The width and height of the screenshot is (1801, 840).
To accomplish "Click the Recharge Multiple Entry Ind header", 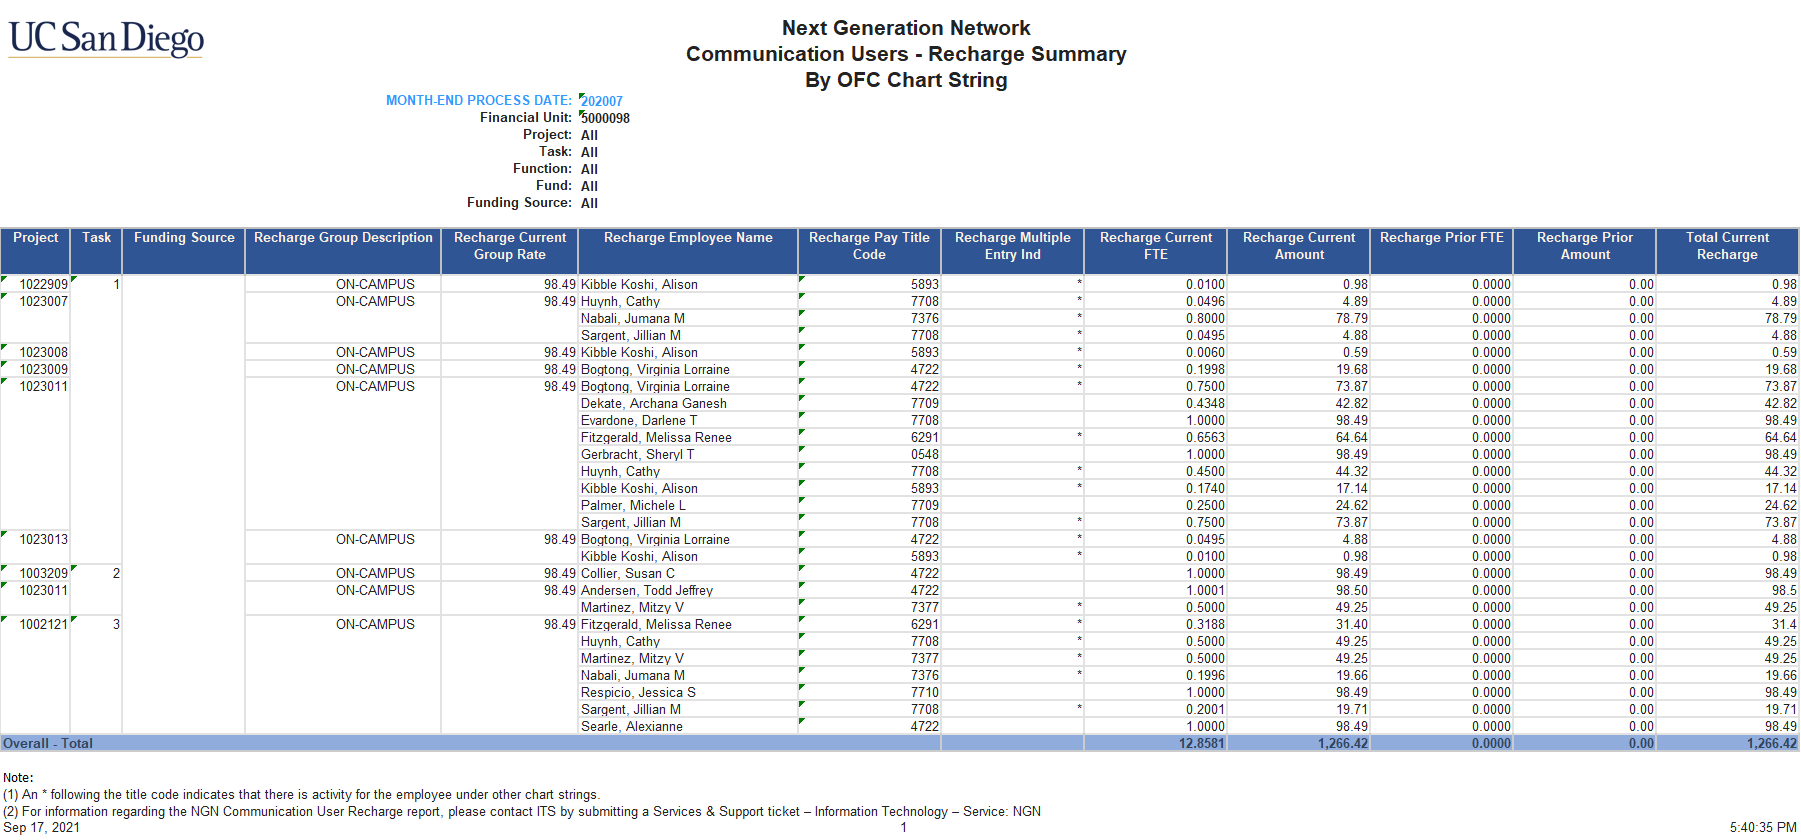I will coord(1012,250).
